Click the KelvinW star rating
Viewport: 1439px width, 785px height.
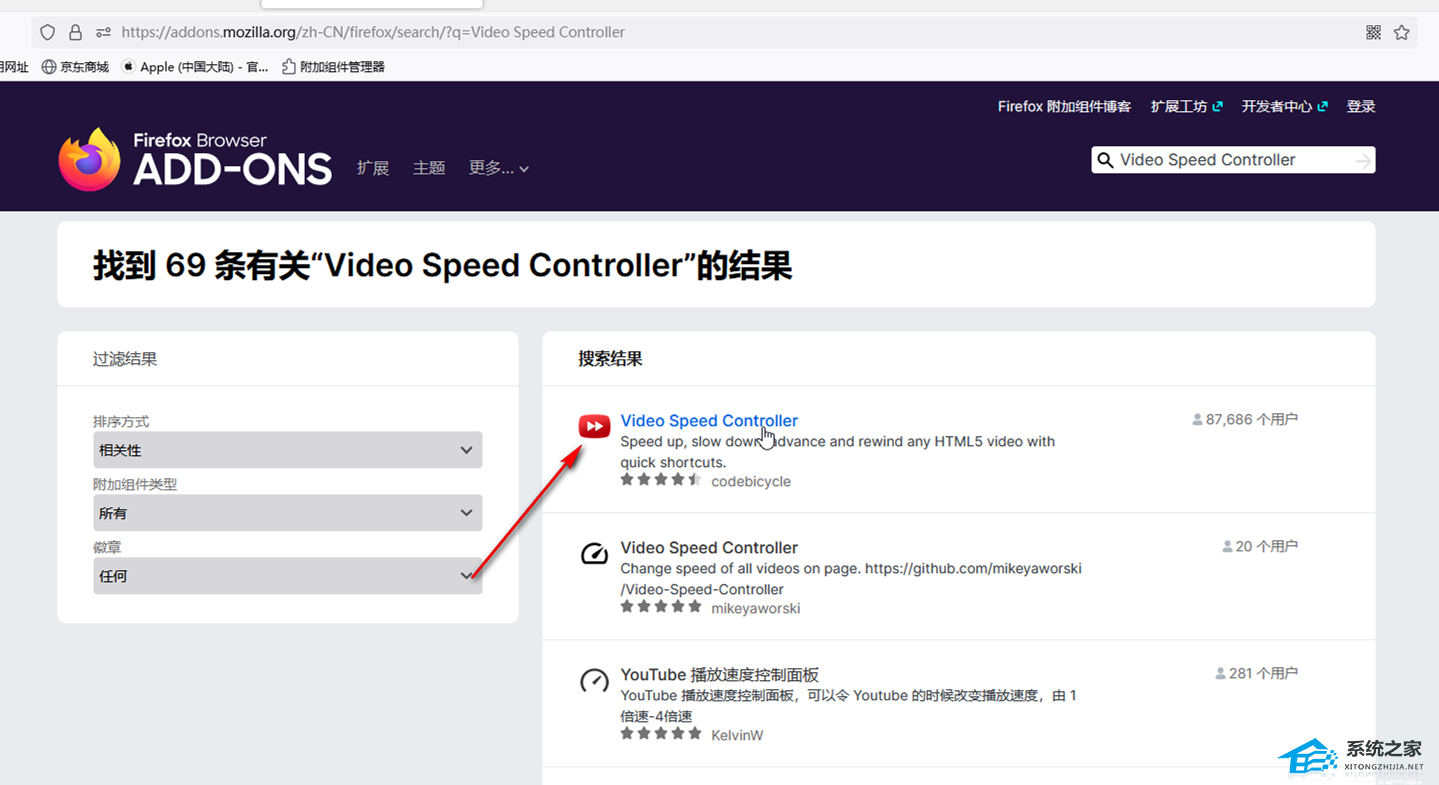pos(661,734)
